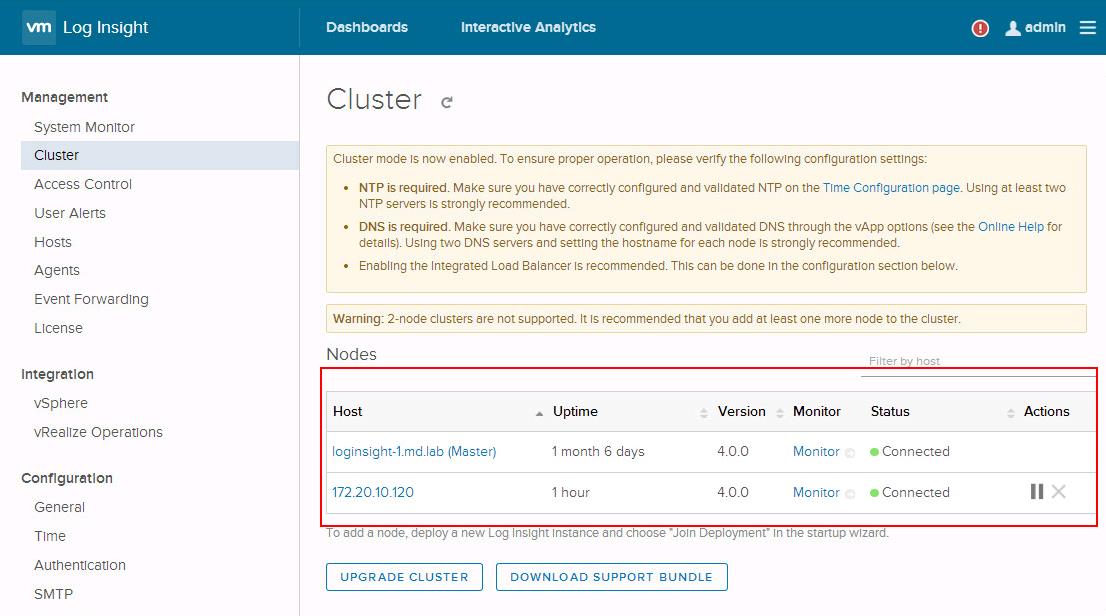Viewport: 1106px width, 616px height.
Task: Open the Online Help link
Action: tap(1010, 227)
